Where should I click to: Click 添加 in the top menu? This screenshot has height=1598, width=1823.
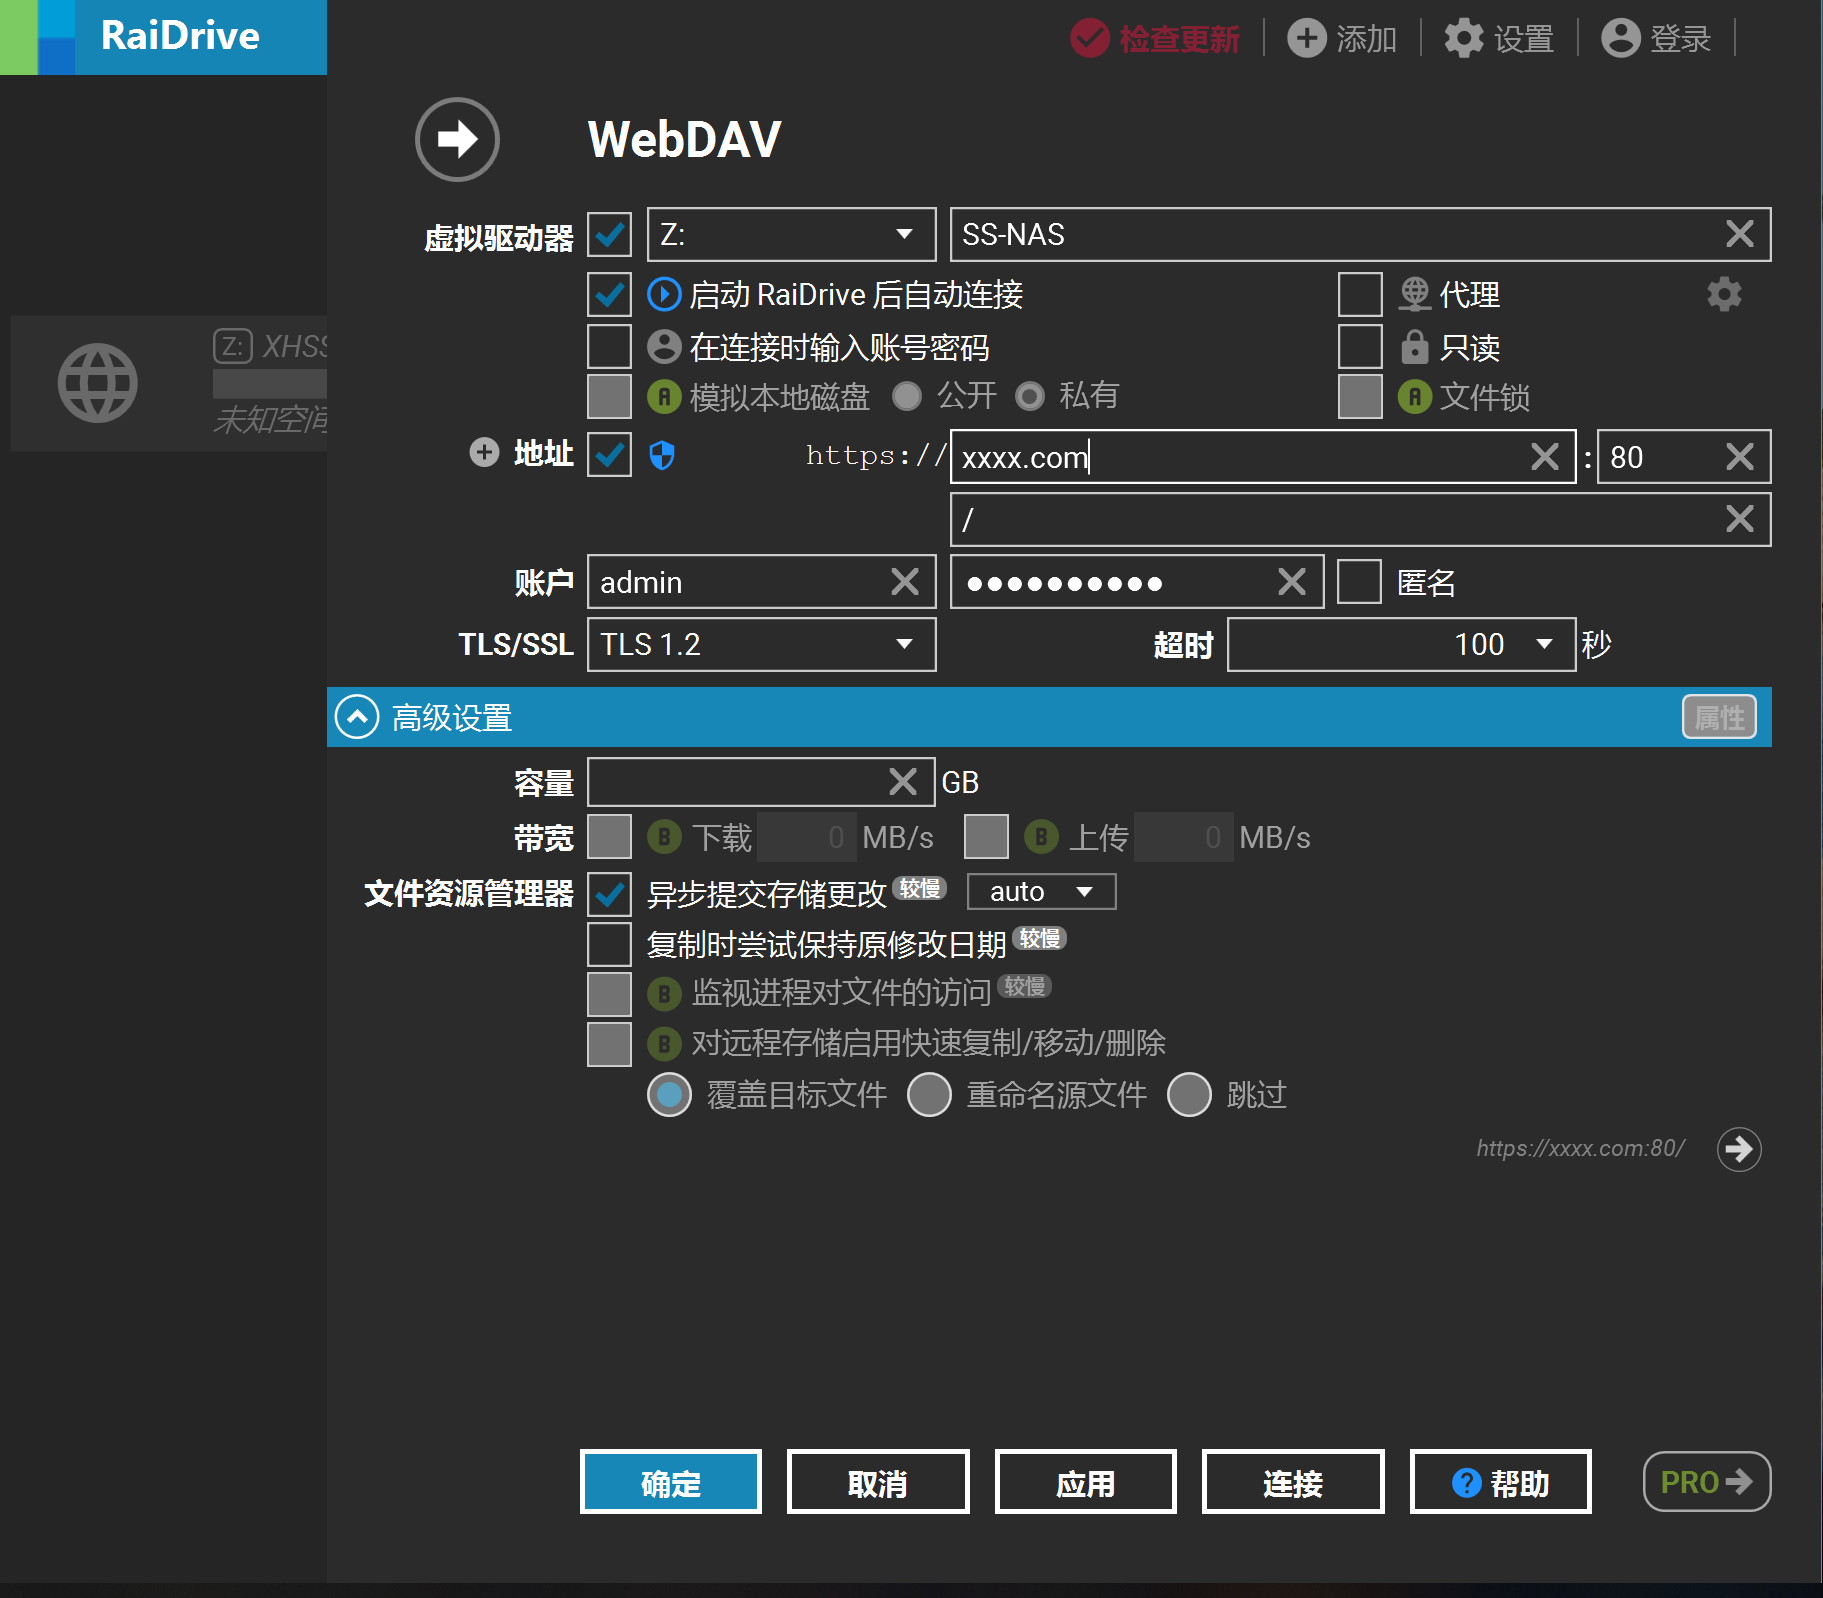[1366, 39]
